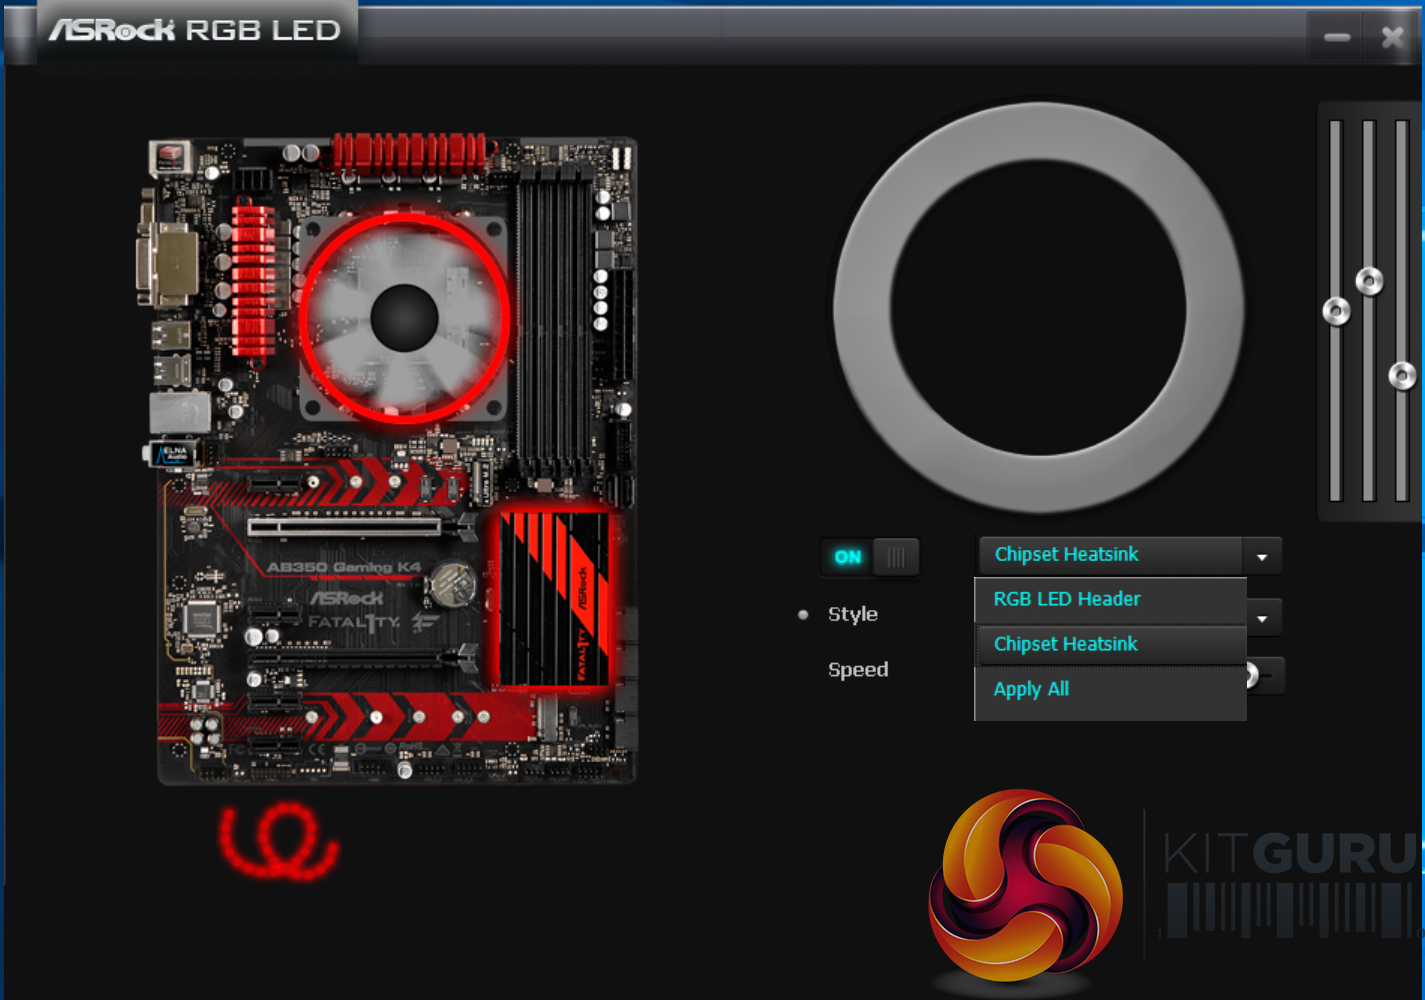Click the "Style" label
Screen dimensions: 1425x1000
point(853,614)
